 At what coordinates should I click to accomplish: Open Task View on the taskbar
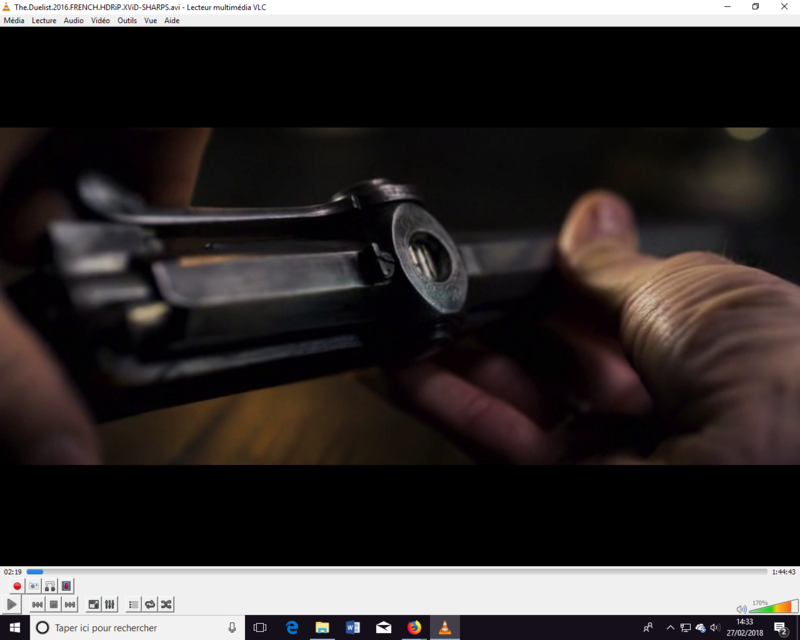(260, 628)
